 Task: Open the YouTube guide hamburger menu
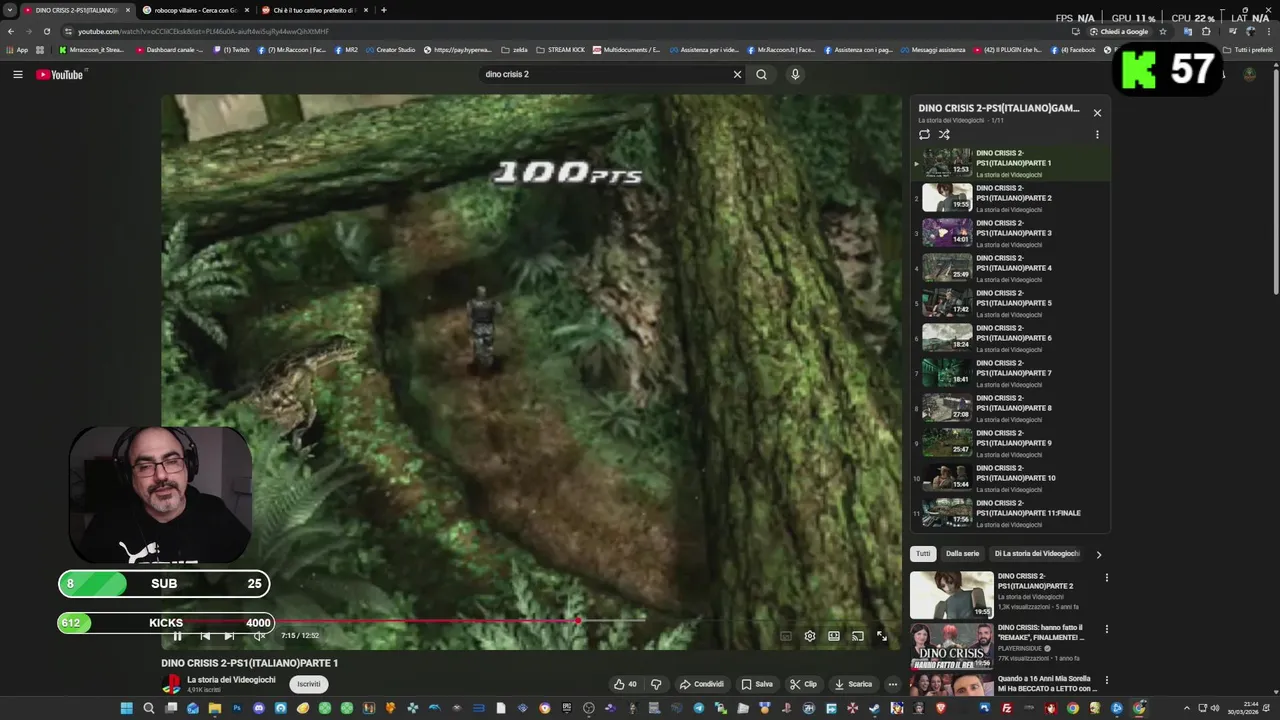point(17,74)
